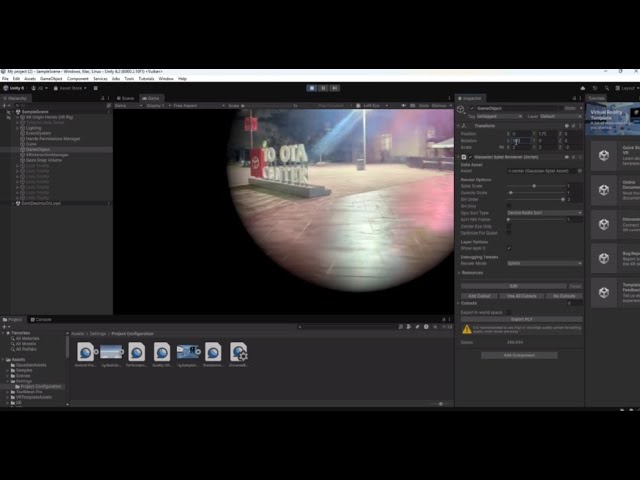Switch to the Console tab
This screenshot has height=480, width=640.
(x=41, y=320)
